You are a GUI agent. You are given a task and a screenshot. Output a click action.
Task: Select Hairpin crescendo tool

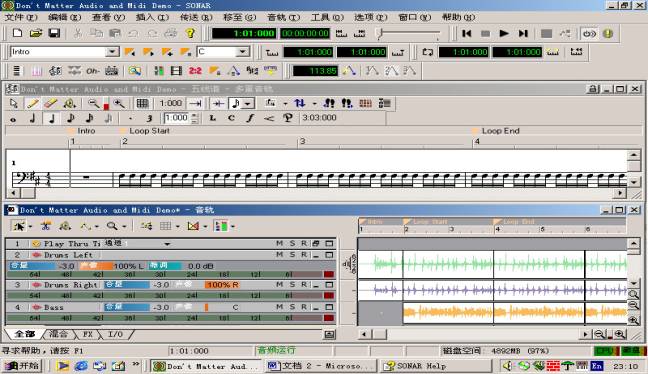pyautogui.click(x=269, y=118)
